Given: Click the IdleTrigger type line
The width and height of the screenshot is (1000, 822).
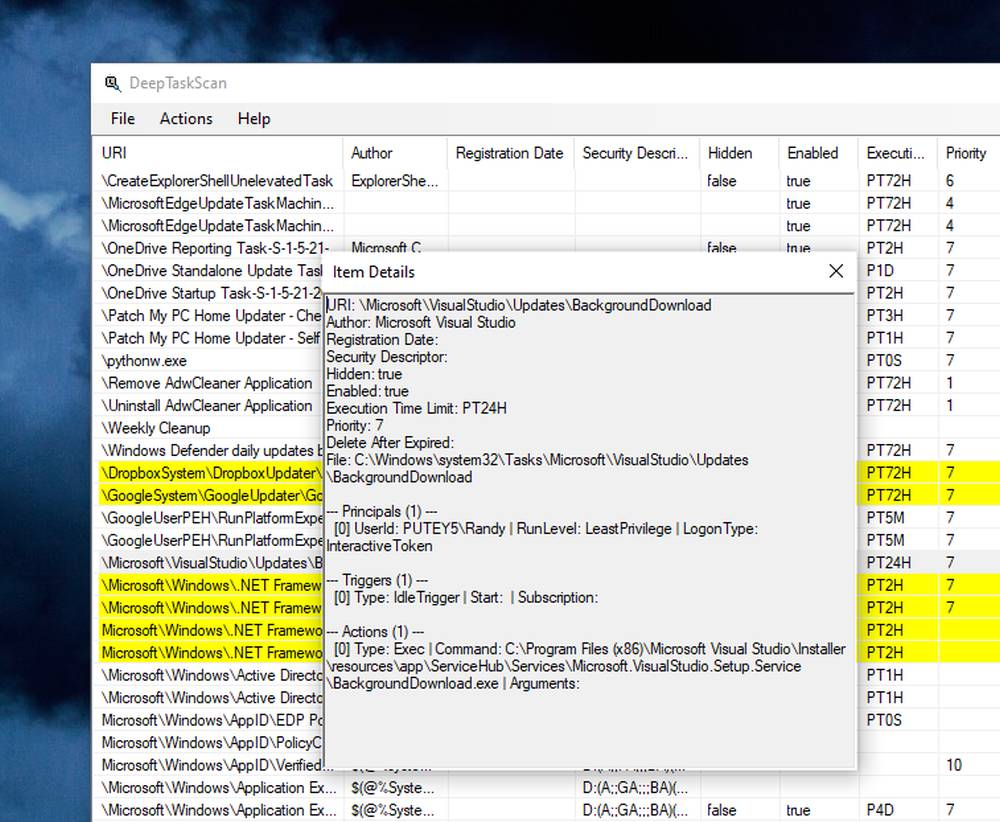Looking at the screenshot, I should pos(466,598).
